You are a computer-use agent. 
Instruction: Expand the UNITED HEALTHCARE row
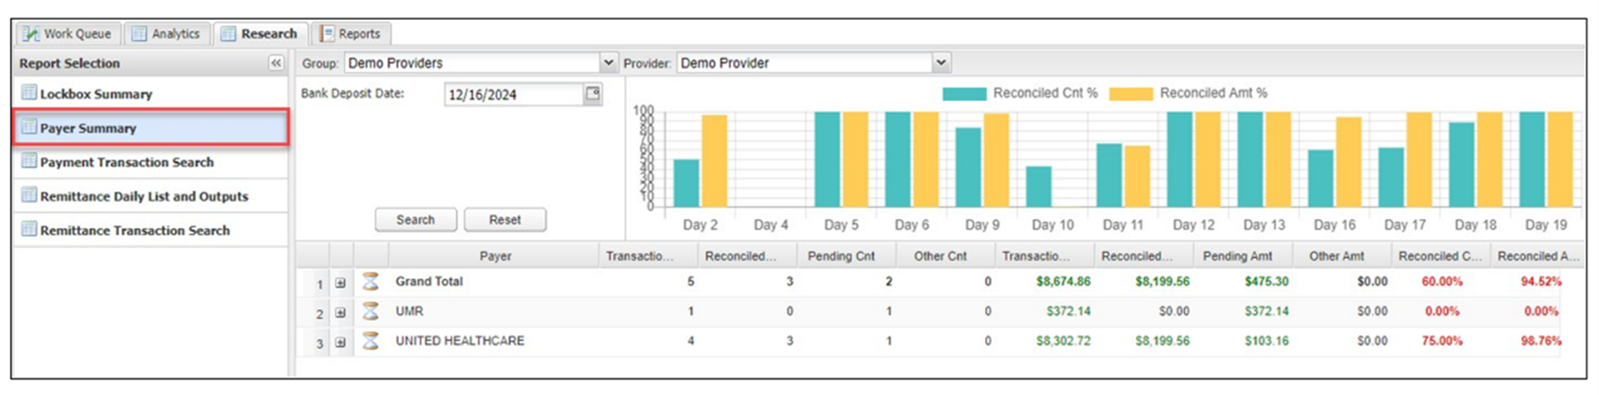point(340,342)
